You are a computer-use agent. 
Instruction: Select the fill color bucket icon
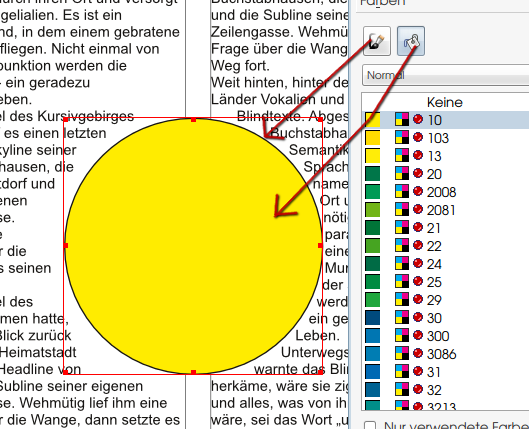tap(411, 41)
